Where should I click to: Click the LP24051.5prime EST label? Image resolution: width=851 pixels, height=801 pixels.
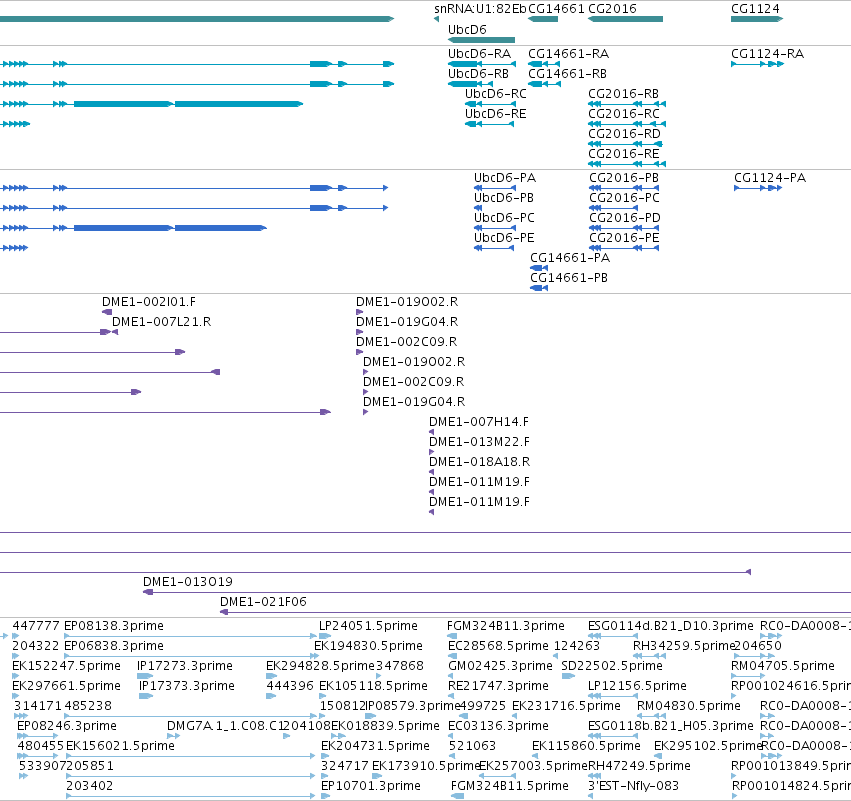tap(368, 626)
